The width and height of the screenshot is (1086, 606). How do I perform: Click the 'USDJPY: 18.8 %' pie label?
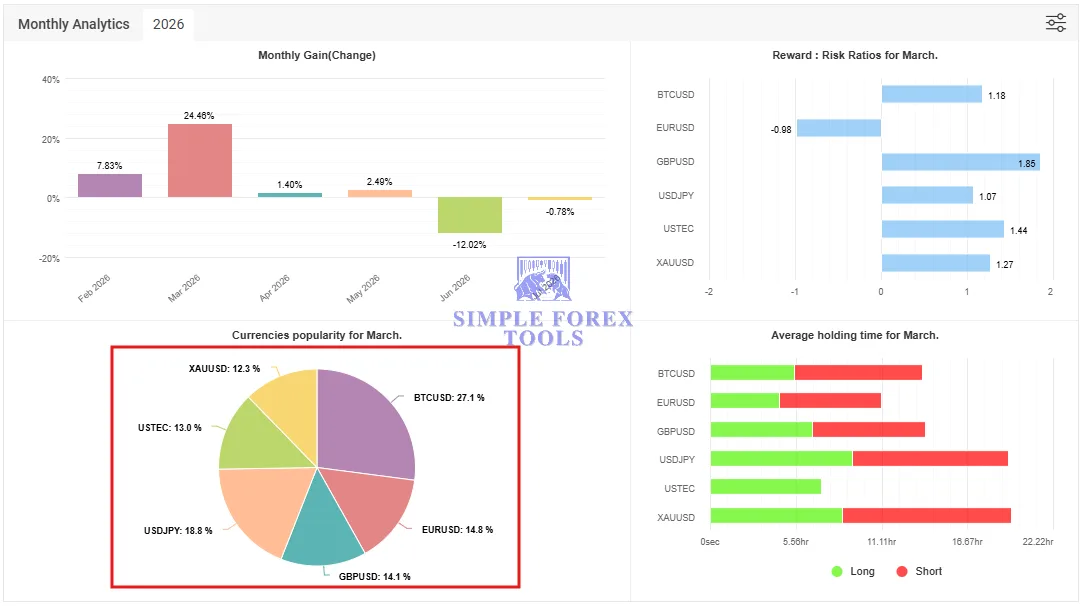pyautogui.click(x=178, y=531)
